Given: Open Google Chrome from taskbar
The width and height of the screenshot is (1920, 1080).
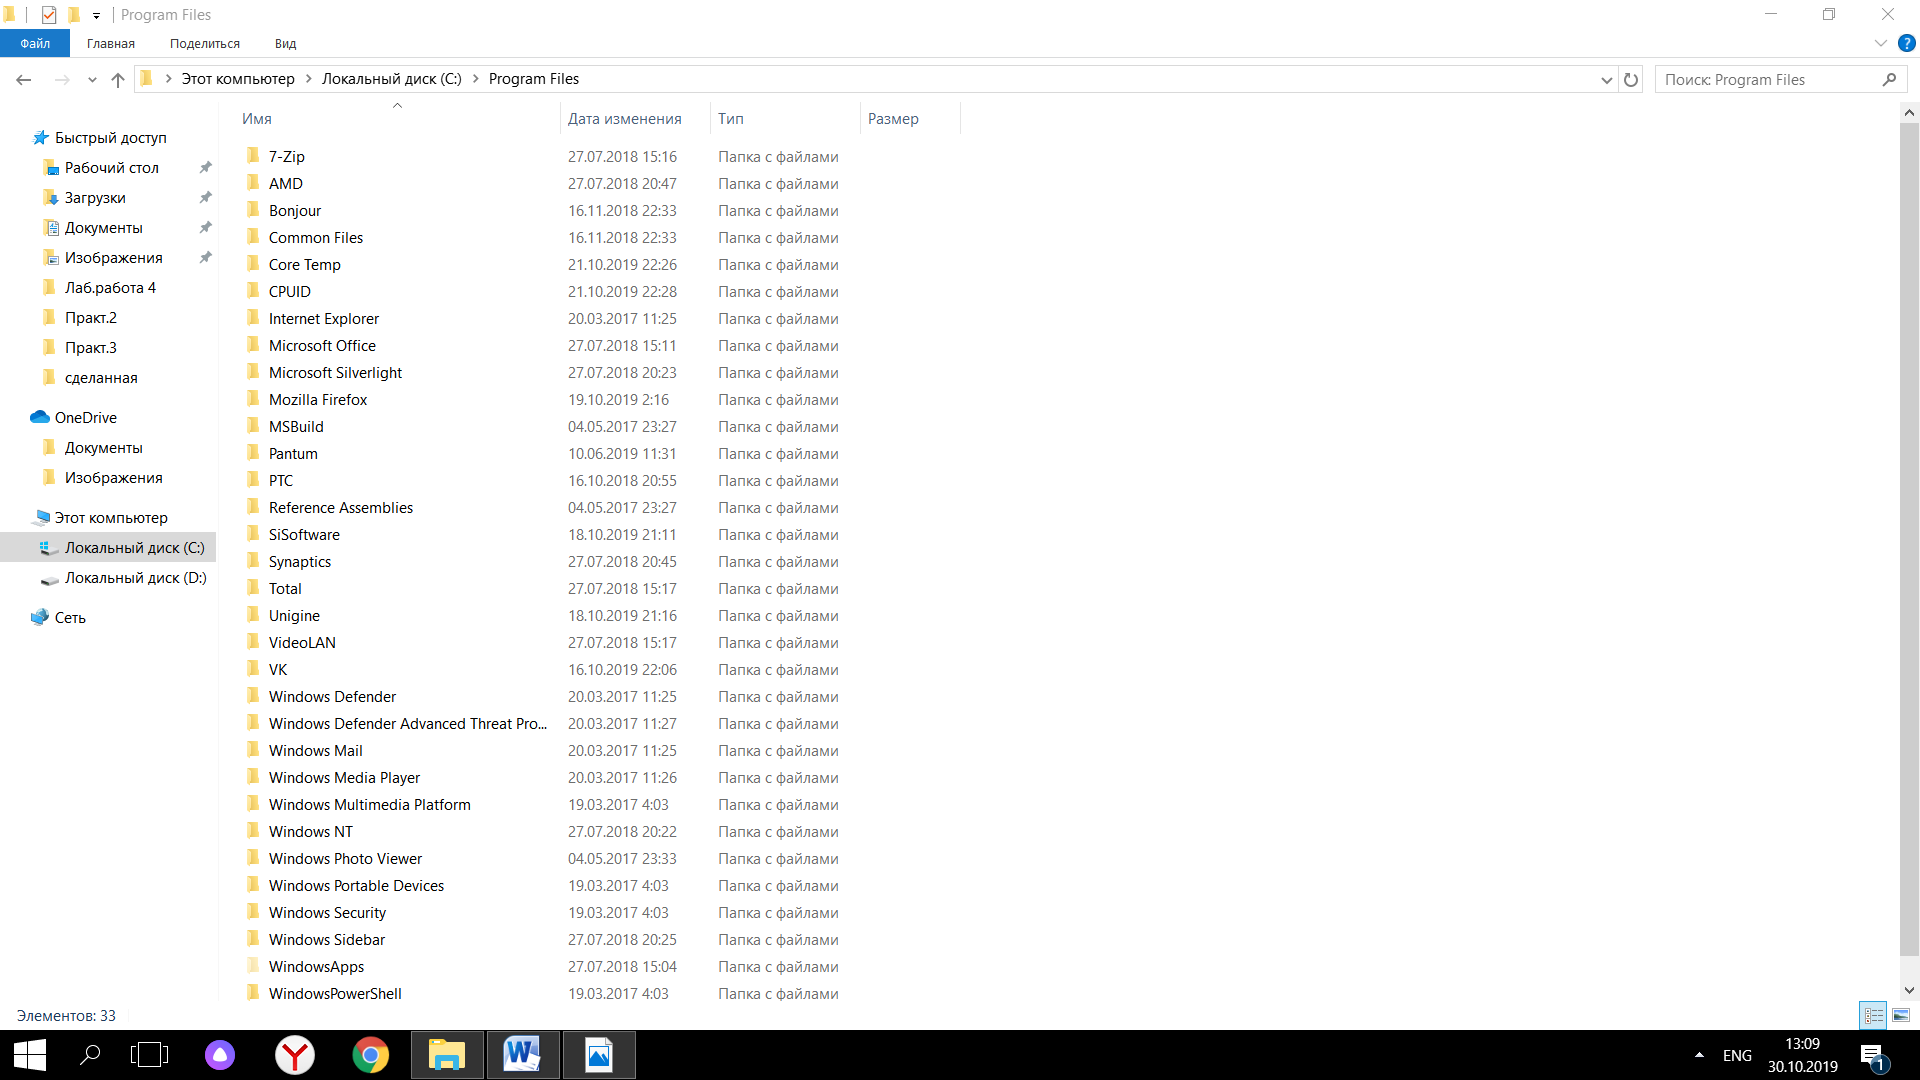Looking at the screenshot, I should tap(371, 1055).
